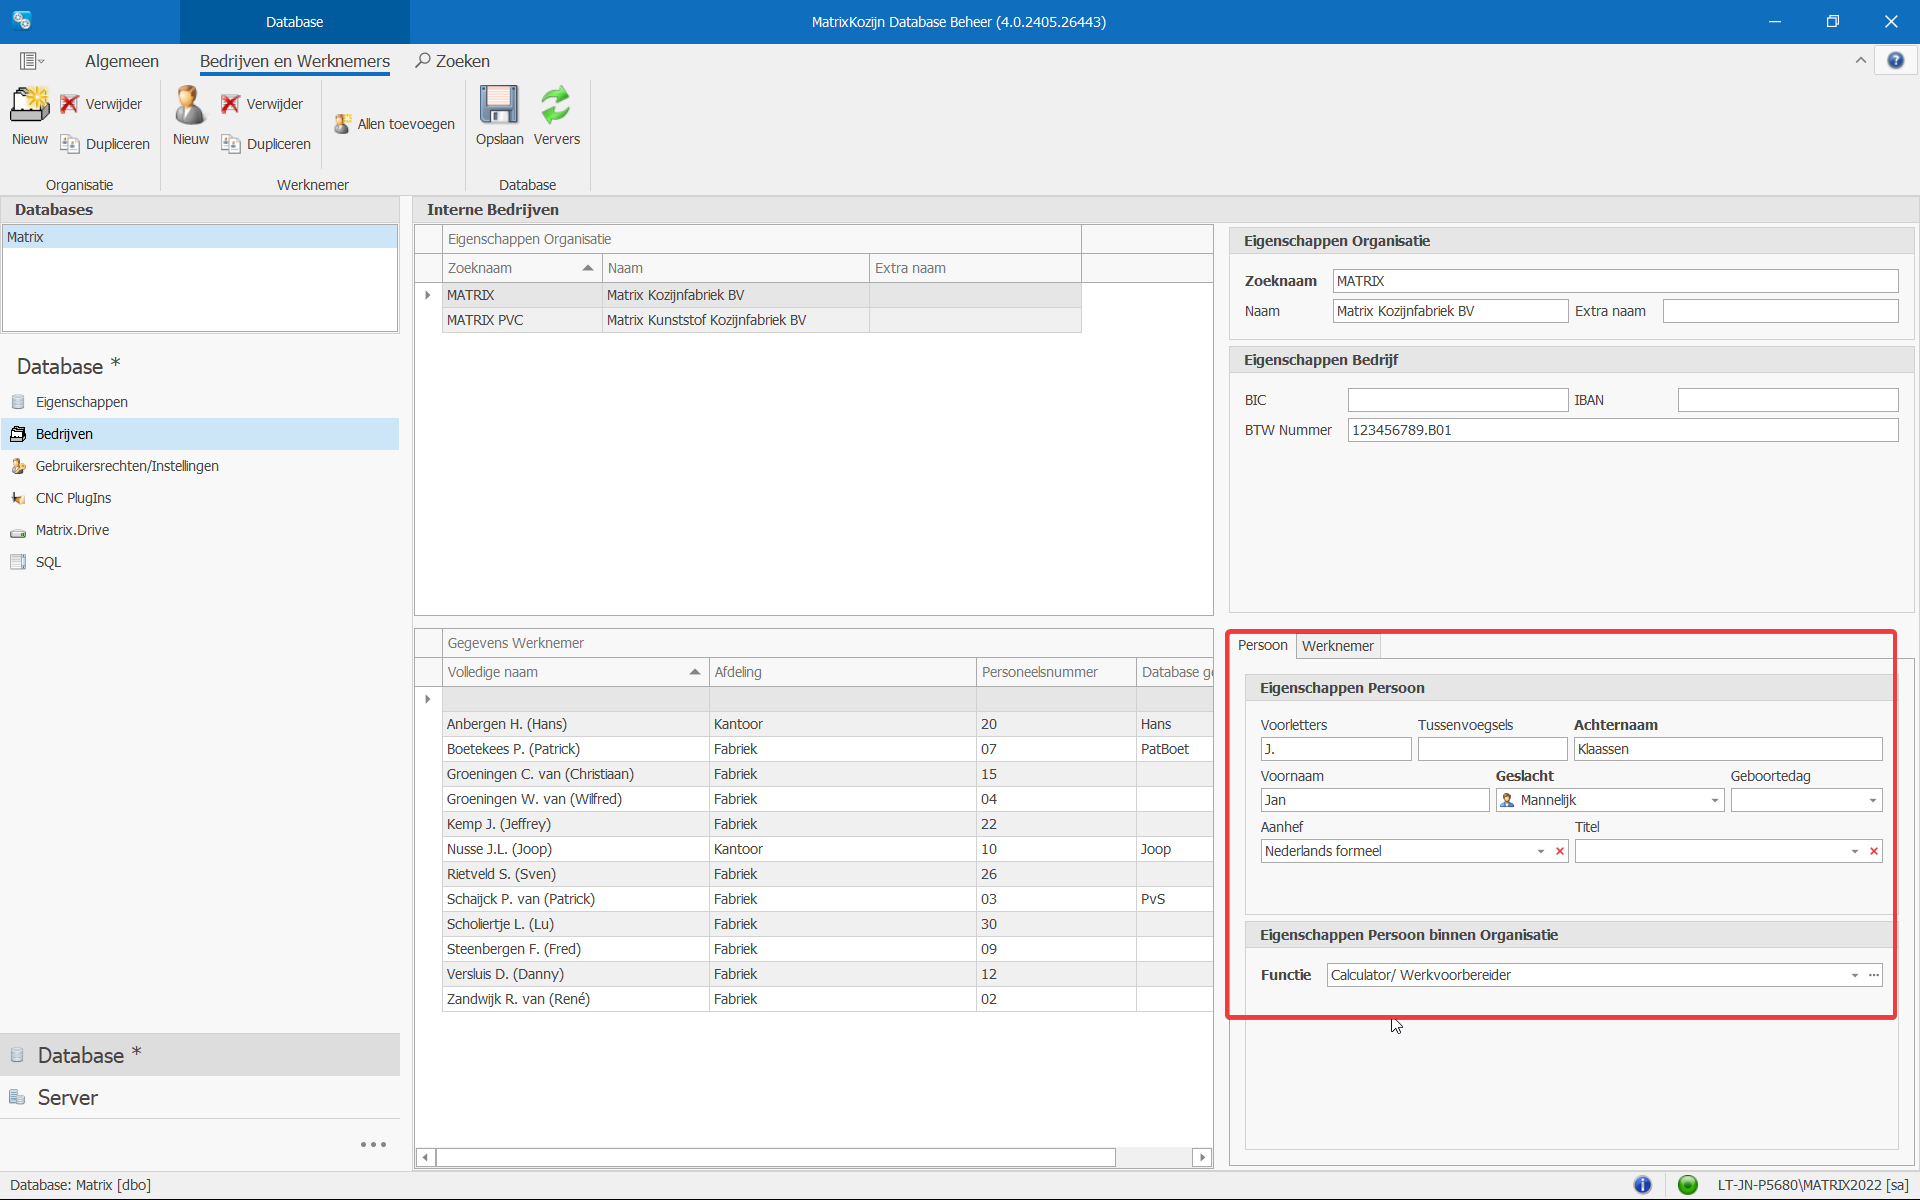Click Verwijder in Organisatie group
Screen dimensions: 1920x1200
coord(101,104)
